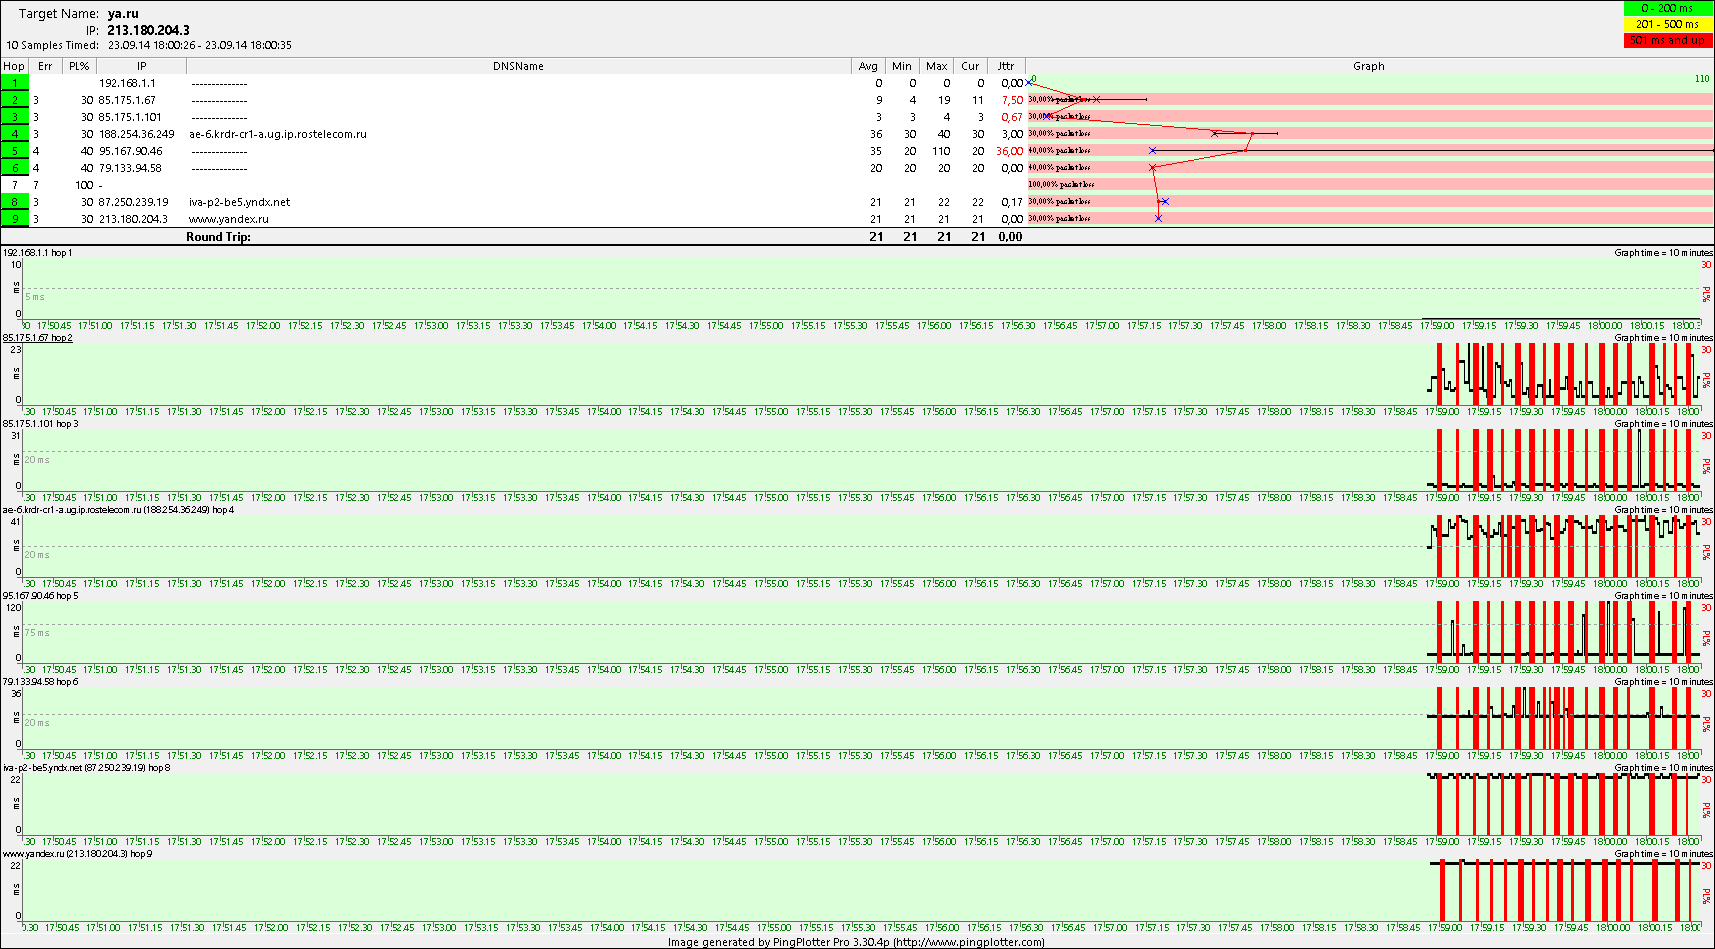Click the Avg column header

(x=868, y=66)
